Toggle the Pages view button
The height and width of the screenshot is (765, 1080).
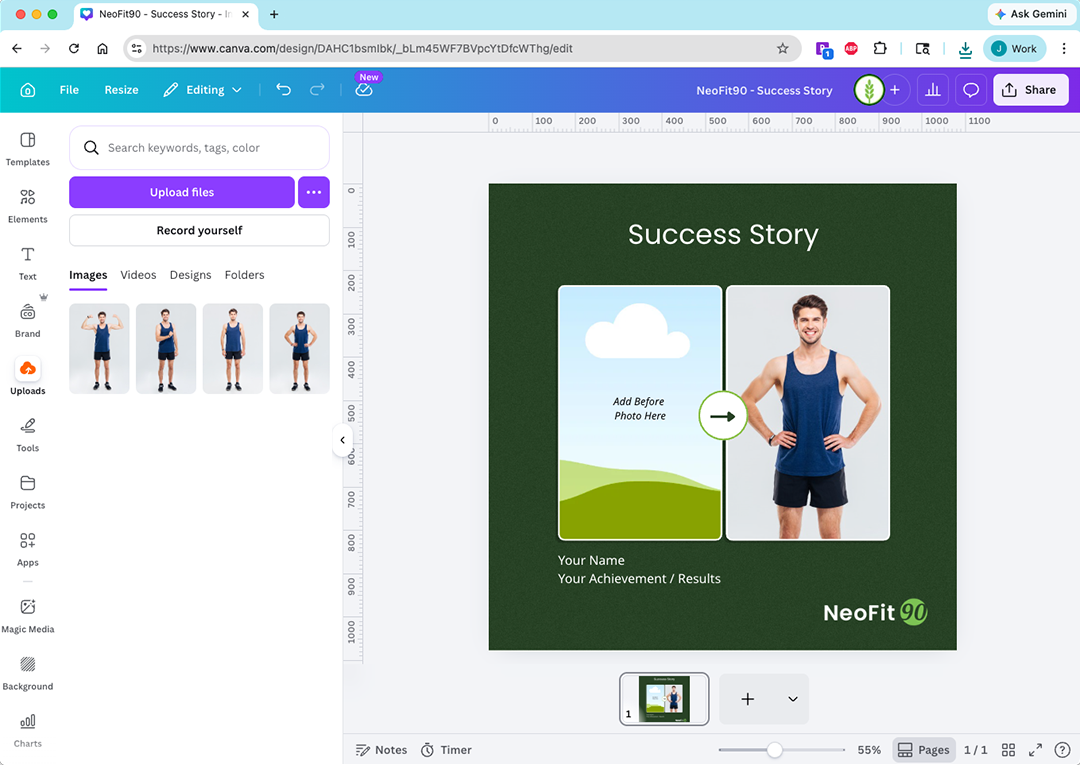[x=922, y=750]
